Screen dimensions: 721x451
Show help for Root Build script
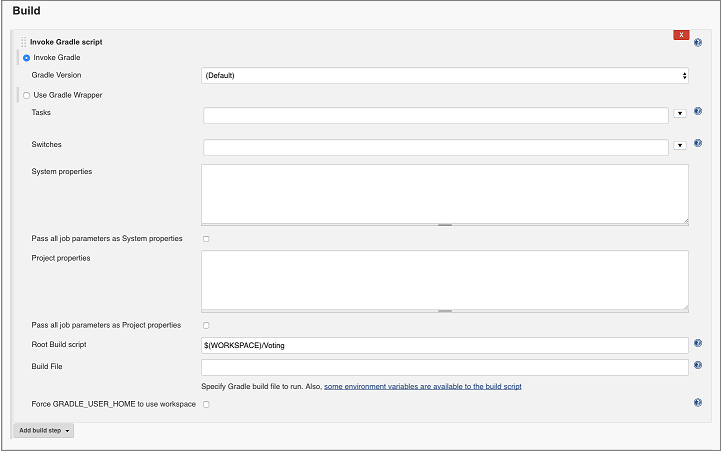697,342
